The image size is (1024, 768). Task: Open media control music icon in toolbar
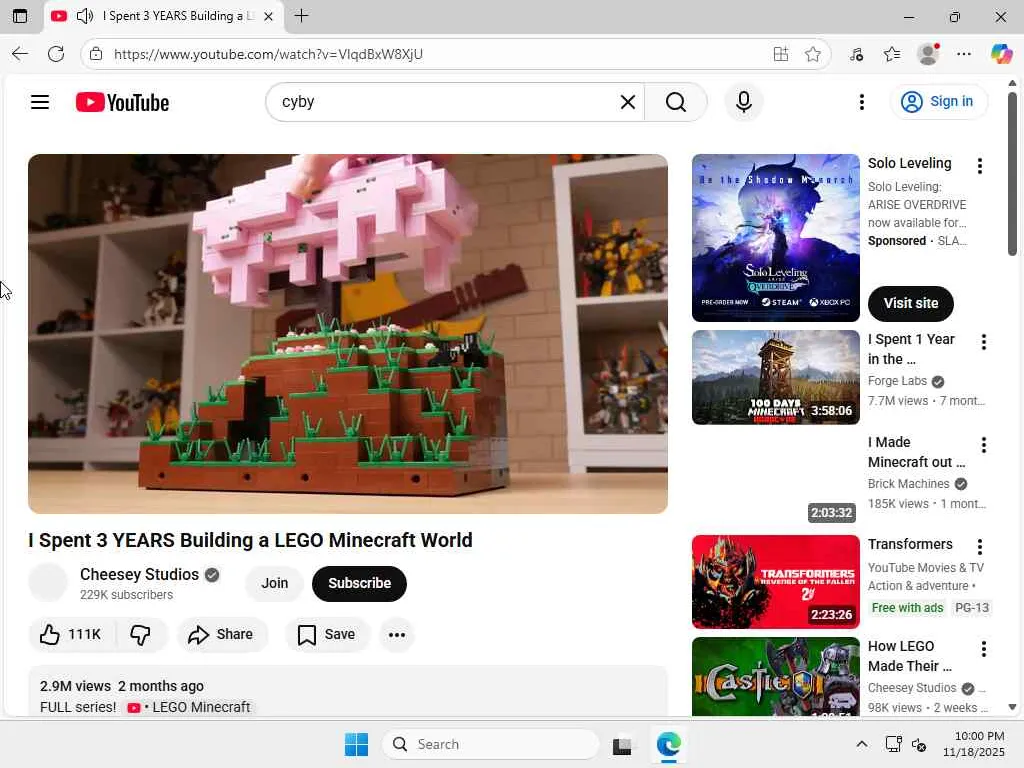pos(856,54)
